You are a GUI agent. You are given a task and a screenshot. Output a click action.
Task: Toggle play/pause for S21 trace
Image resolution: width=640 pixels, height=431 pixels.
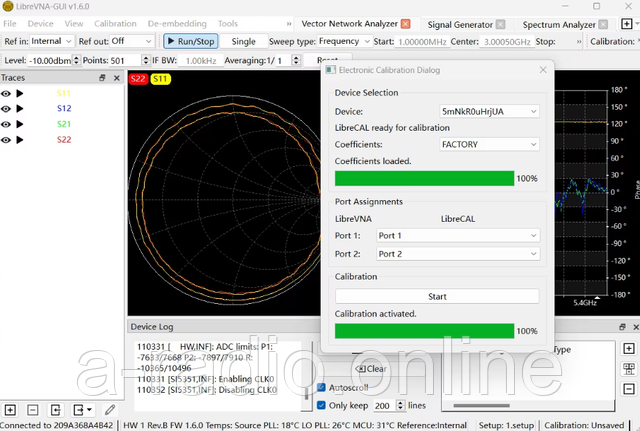coord(20,124)
